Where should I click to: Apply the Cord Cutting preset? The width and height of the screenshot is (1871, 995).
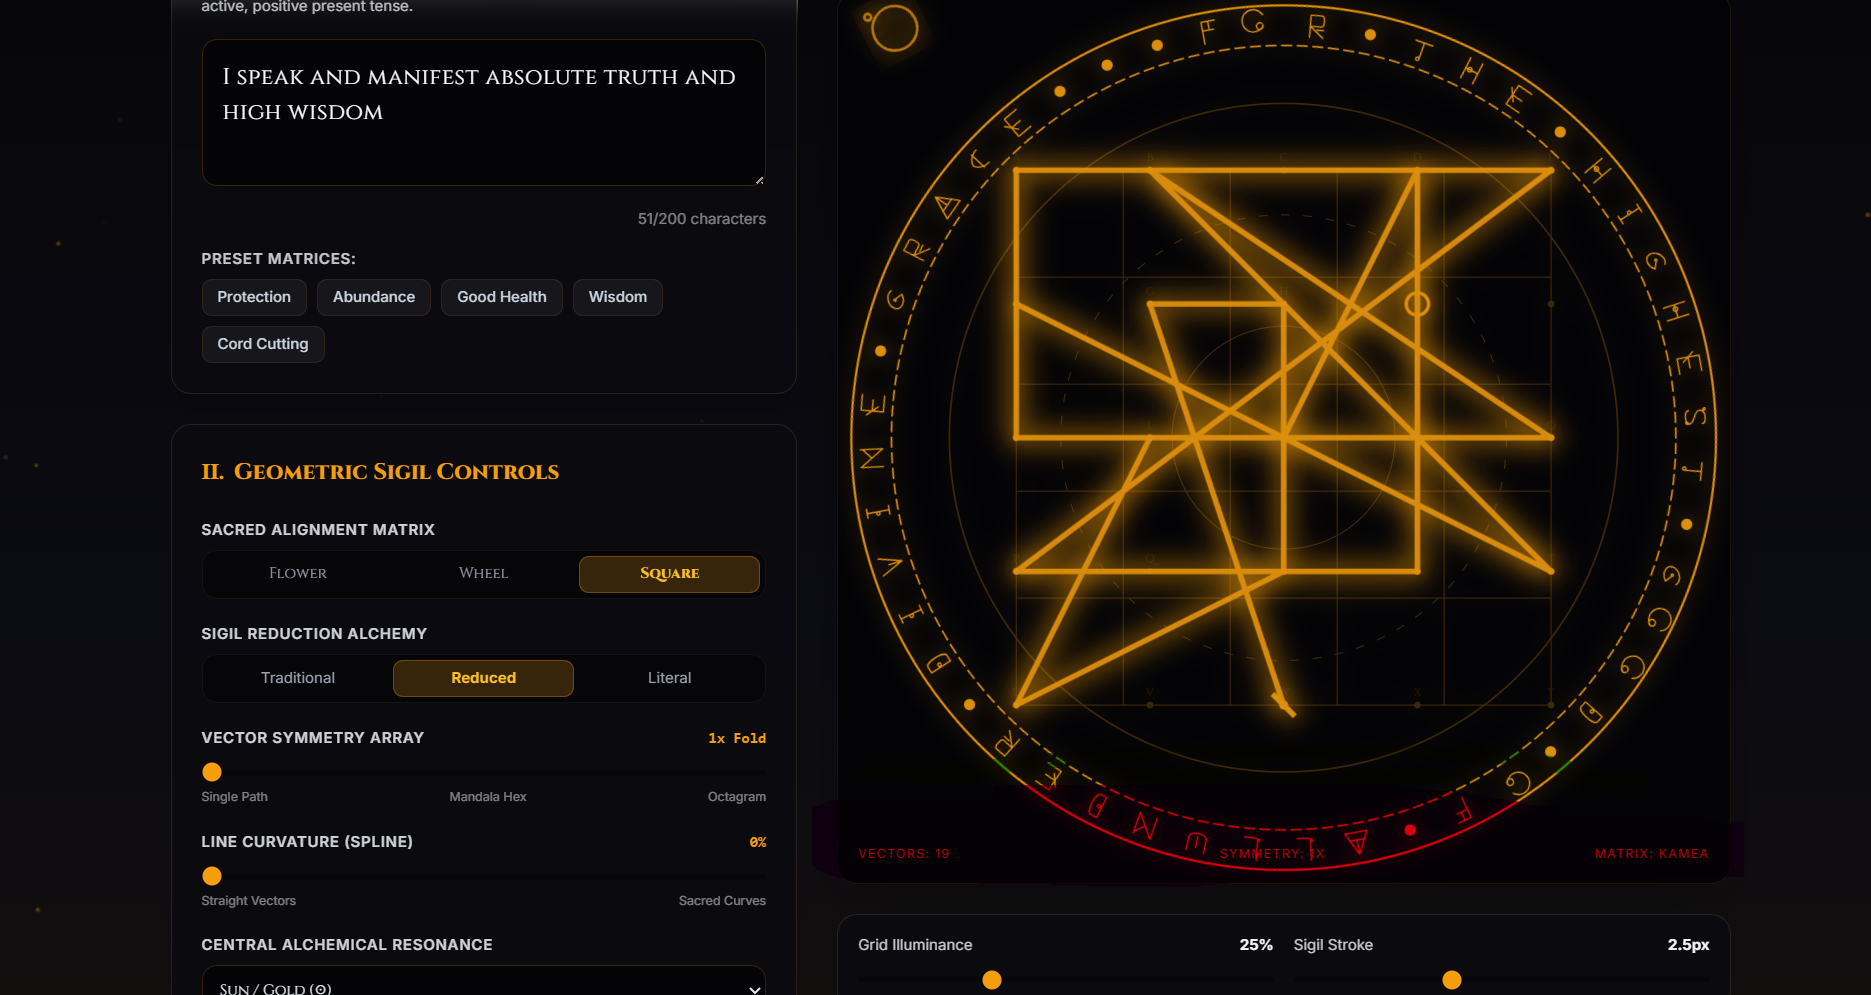(263, 344)
